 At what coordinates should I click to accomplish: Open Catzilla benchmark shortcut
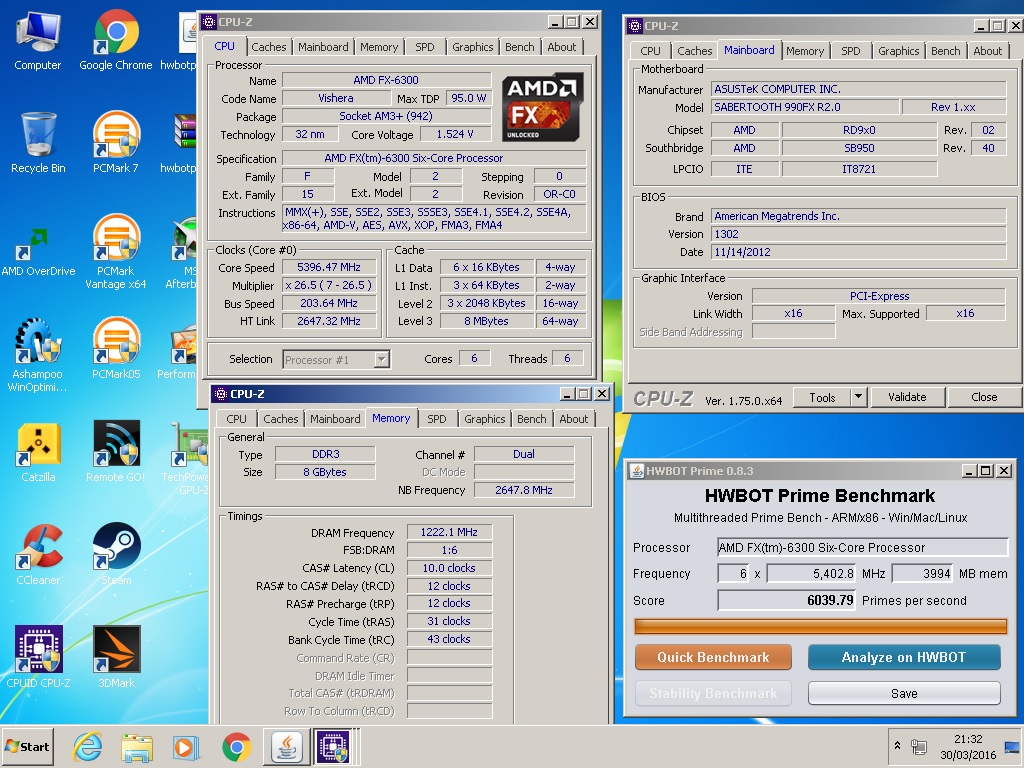click(x=38, y=452)
